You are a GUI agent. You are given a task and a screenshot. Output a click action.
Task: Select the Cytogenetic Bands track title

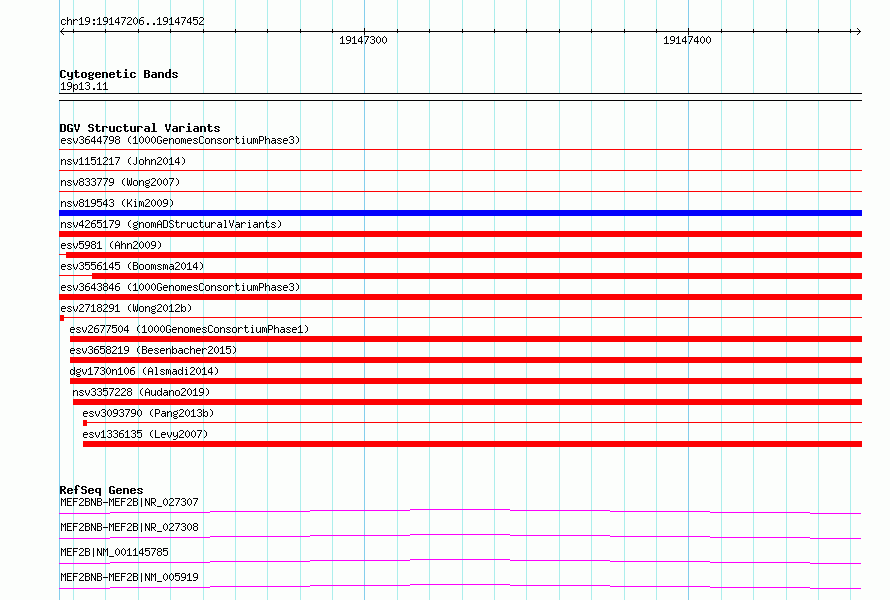point(119,74)
